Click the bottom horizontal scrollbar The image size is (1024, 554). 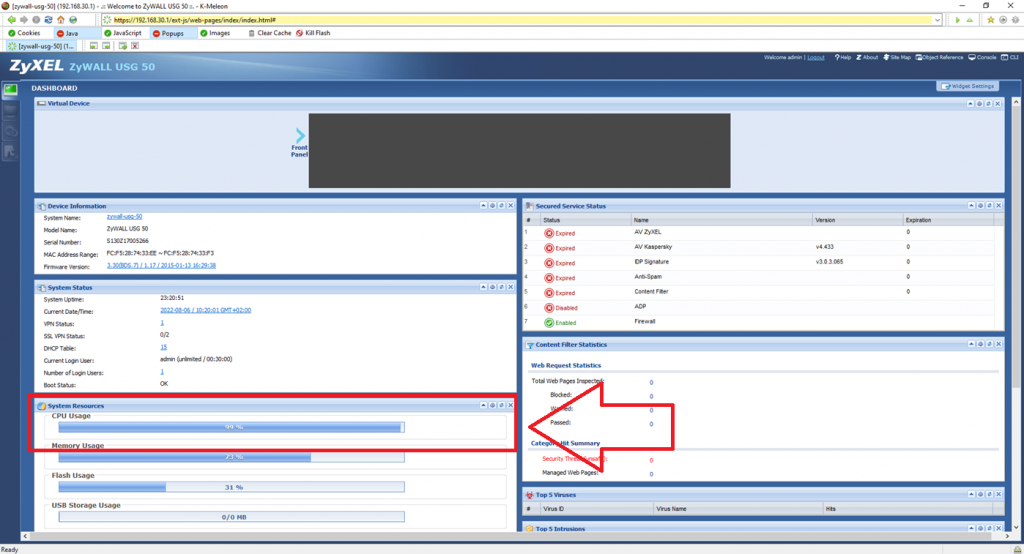516,536
